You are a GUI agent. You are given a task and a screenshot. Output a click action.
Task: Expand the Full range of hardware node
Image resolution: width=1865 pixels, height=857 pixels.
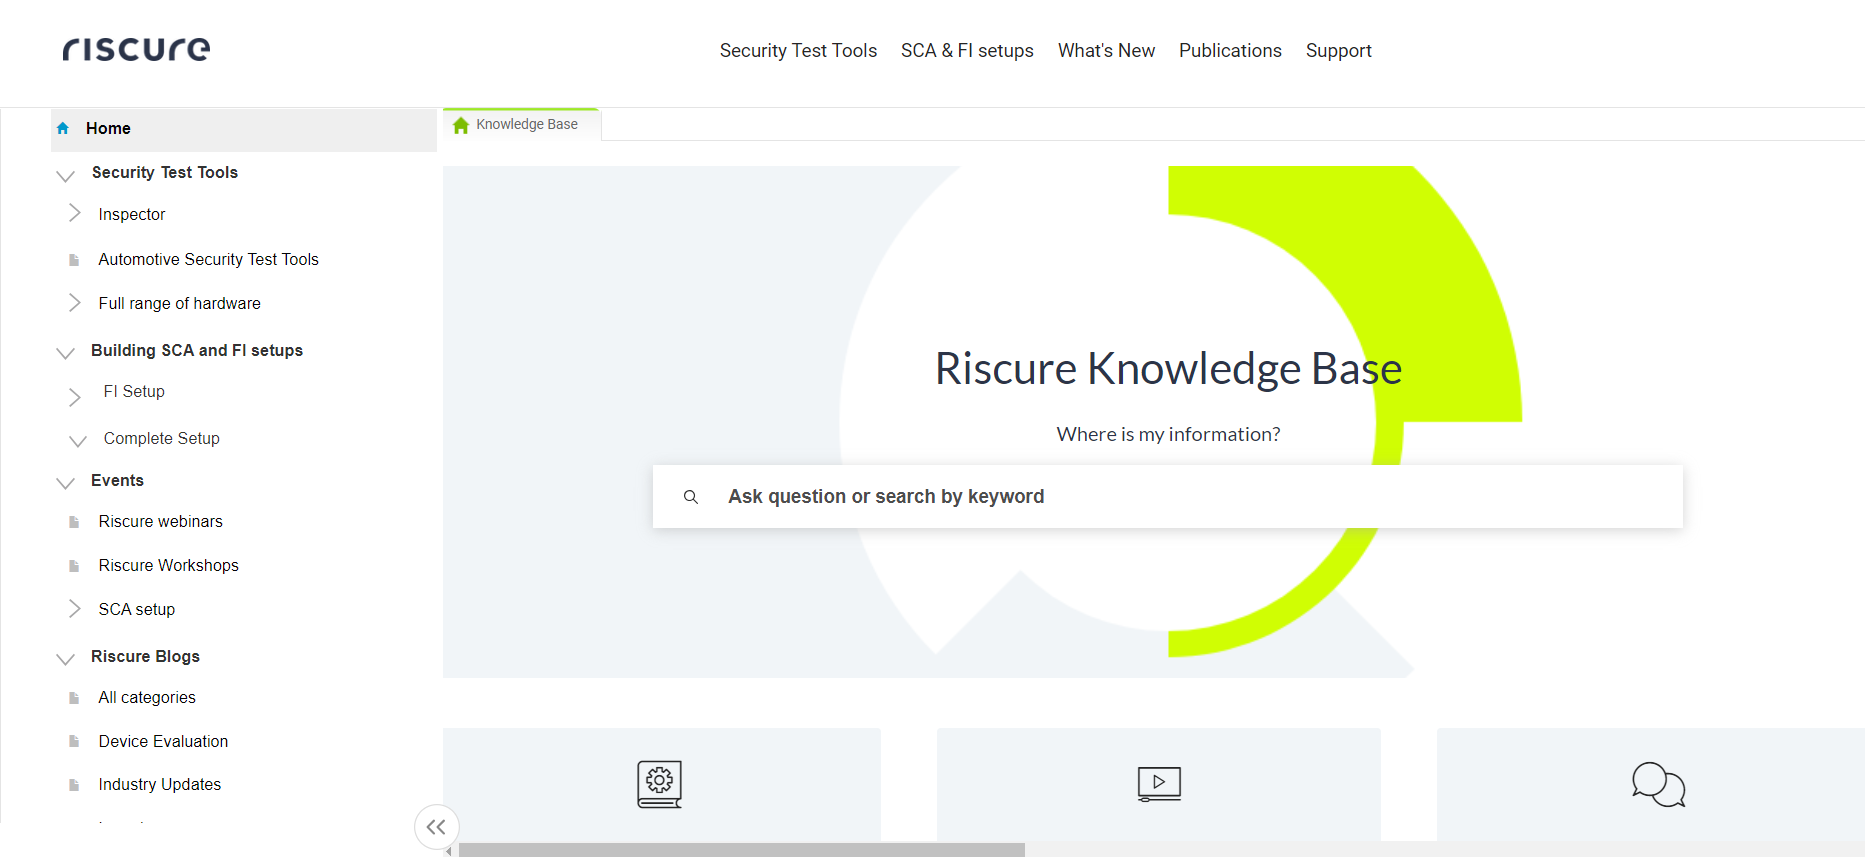click(x=74, y=302)
